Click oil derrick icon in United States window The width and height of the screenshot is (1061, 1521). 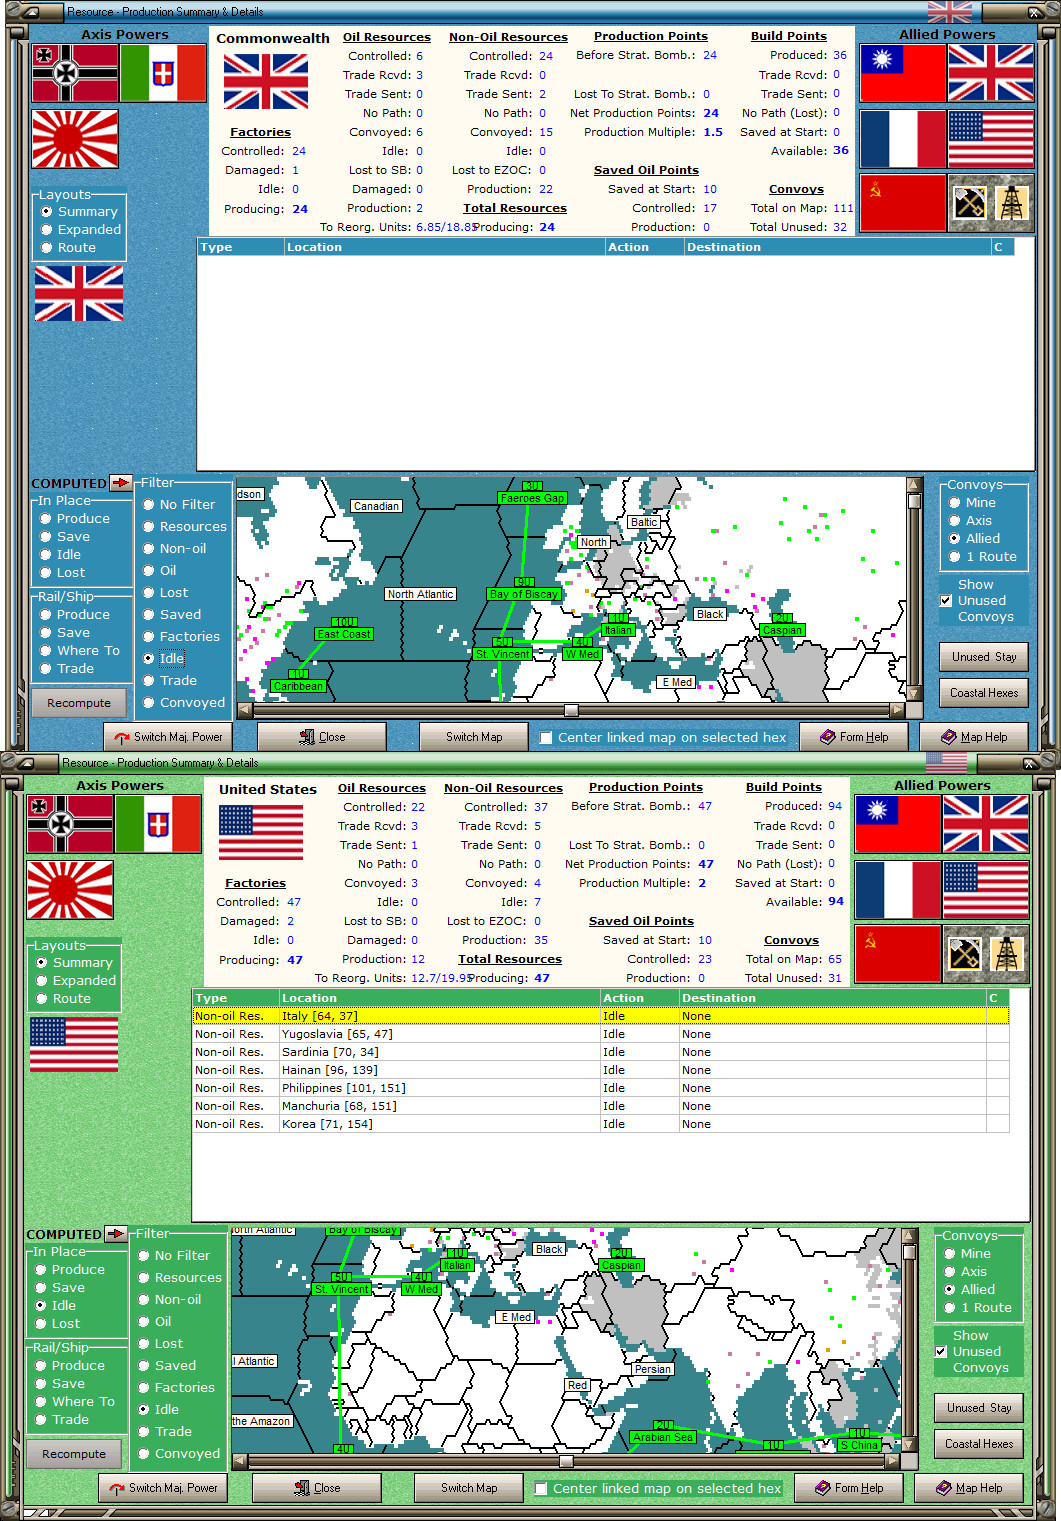[1006, 954]
